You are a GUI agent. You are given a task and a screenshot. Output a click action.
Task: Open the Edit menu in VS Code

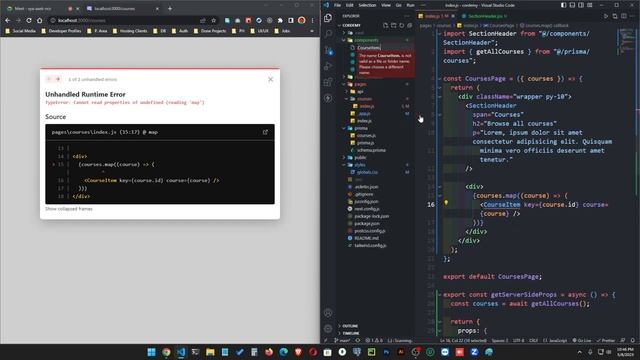[350, 5]
